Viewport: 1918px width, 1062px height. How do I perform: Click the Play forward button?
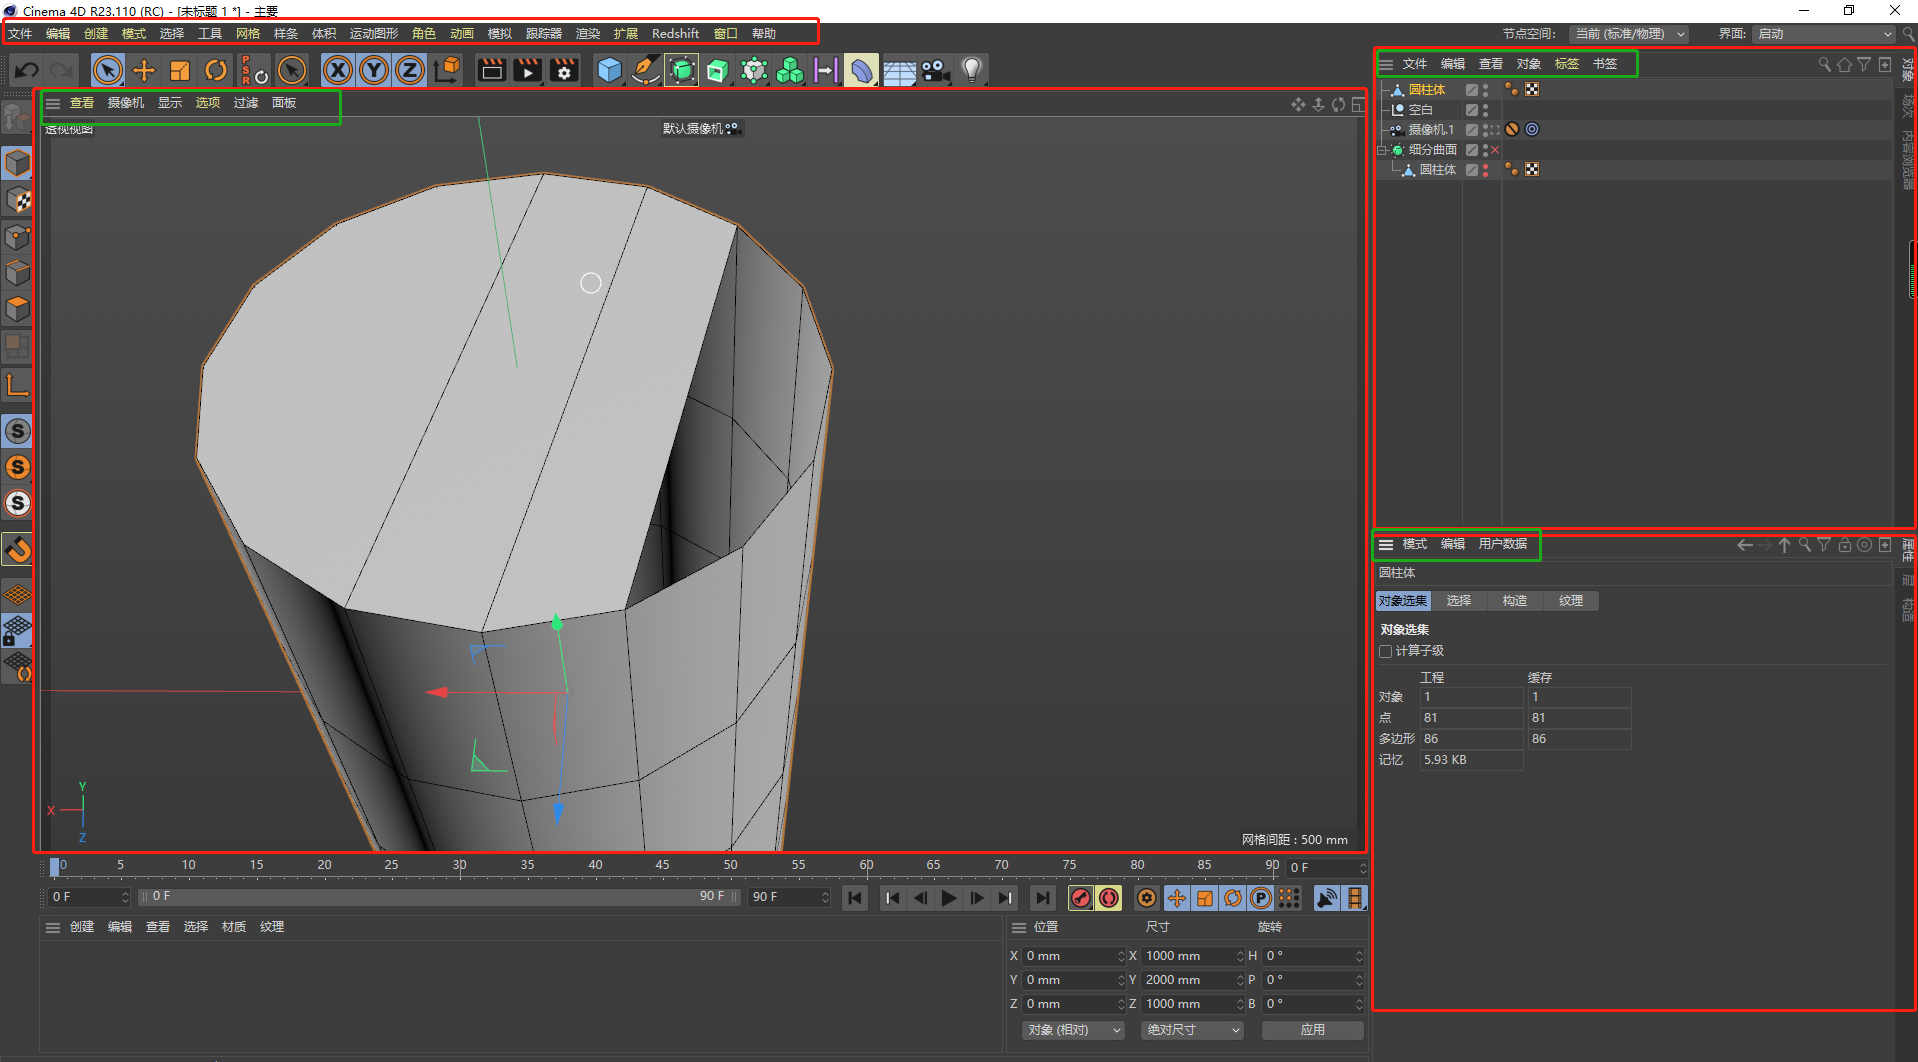(949, 898)
